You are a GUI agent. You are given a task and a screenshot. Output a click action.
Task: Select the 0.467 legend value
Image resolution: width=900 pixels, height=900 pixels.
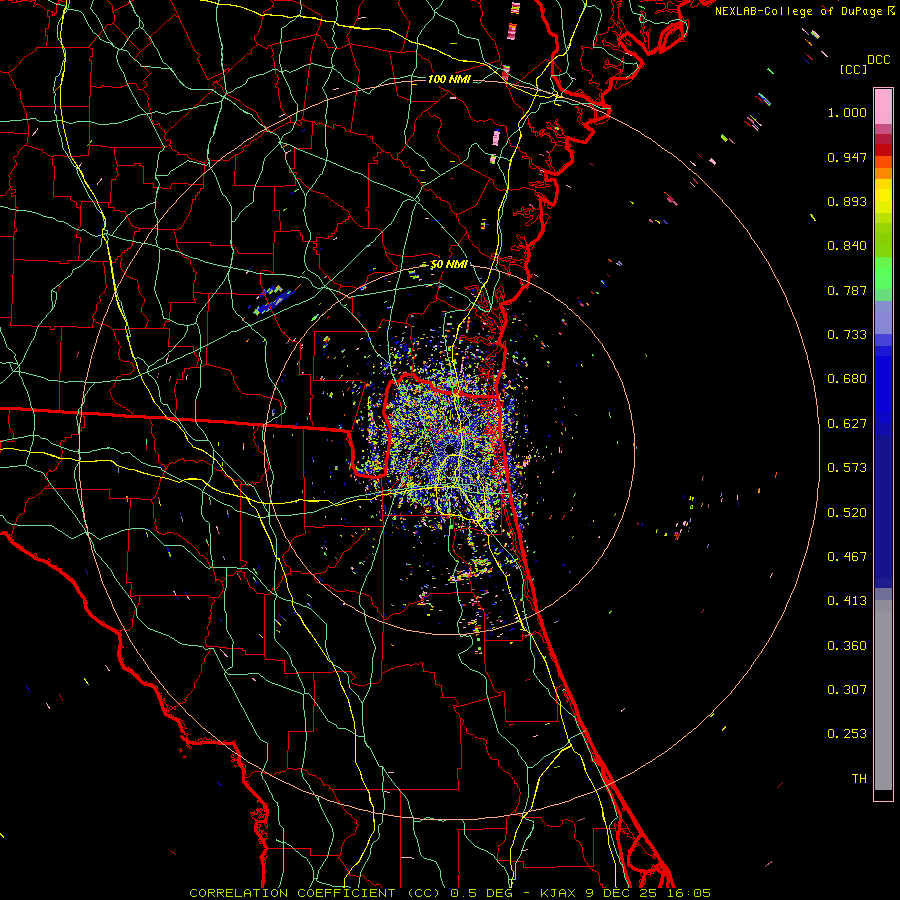tap(847, 557)
